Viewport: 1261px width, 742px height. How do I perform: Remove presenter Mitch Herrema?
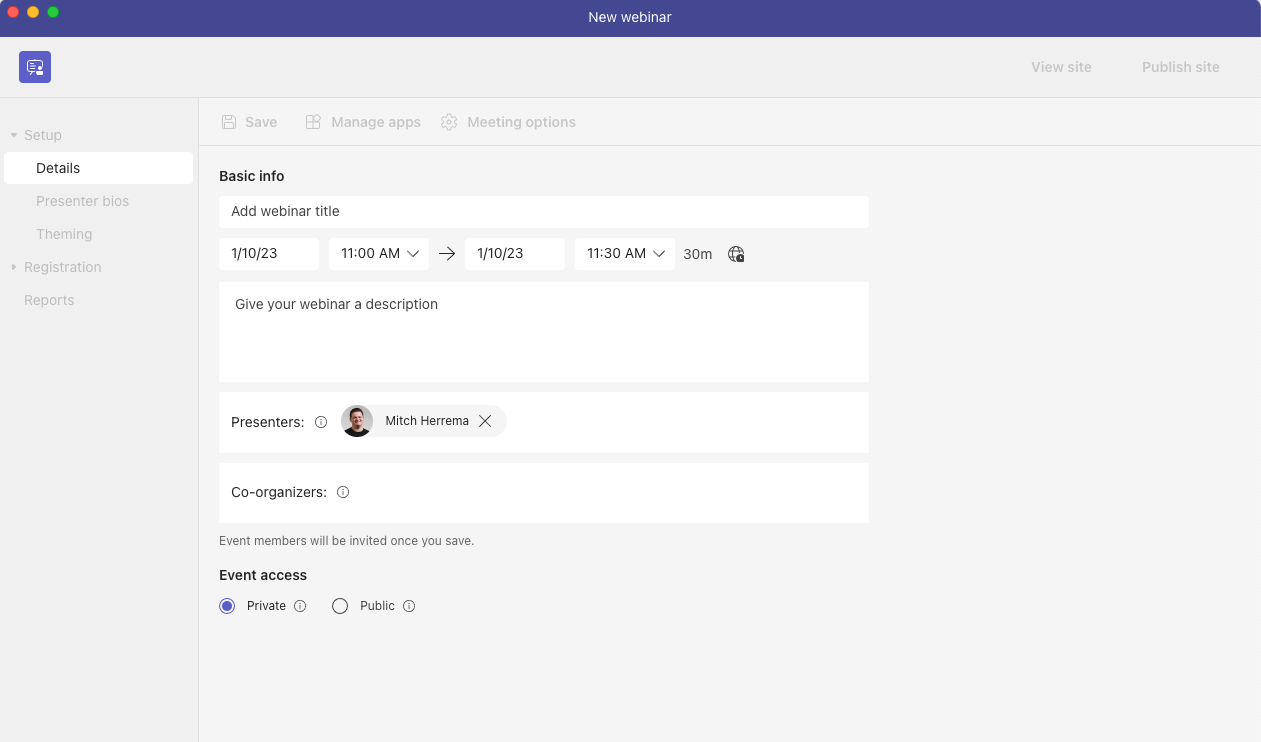pyautogui.click(x=485, y=421)
